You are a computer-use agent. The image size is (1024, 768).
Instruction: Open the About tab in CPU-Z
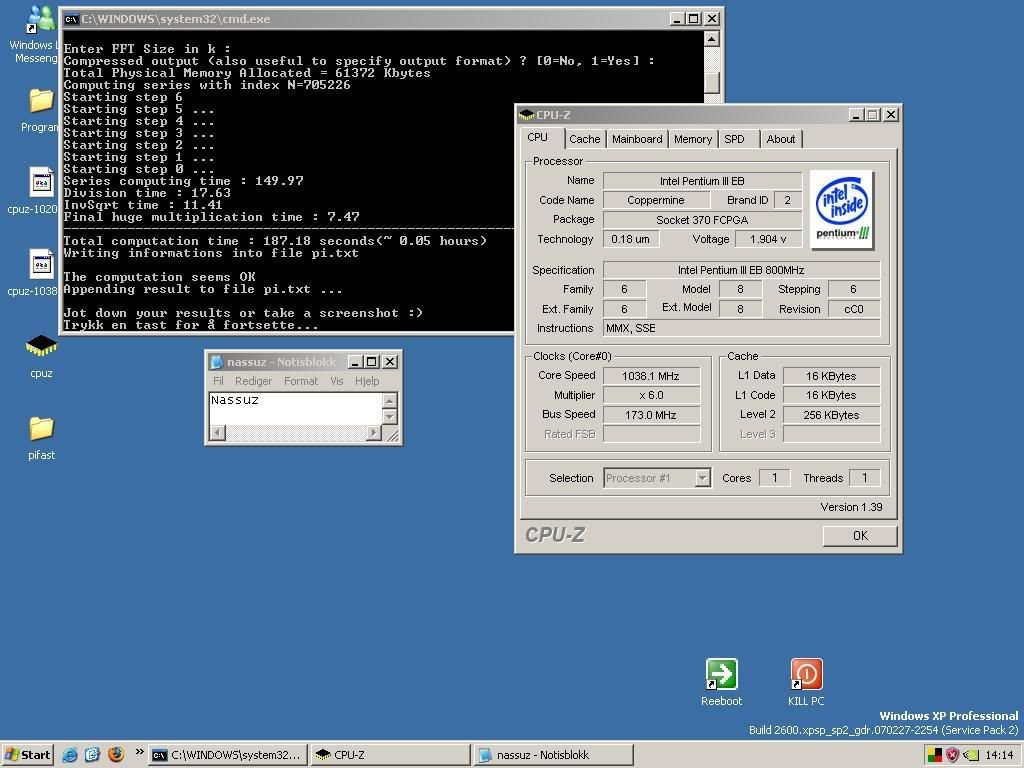[780, 139]
